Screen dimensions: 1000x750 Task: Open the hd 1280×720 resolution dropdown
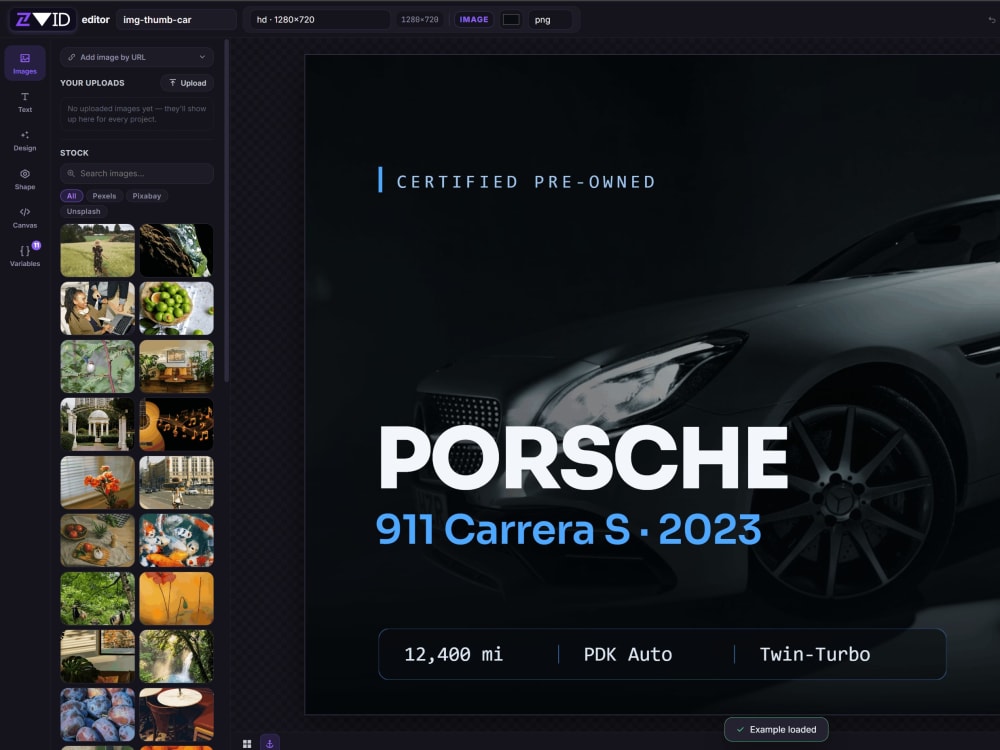point(320,20)
